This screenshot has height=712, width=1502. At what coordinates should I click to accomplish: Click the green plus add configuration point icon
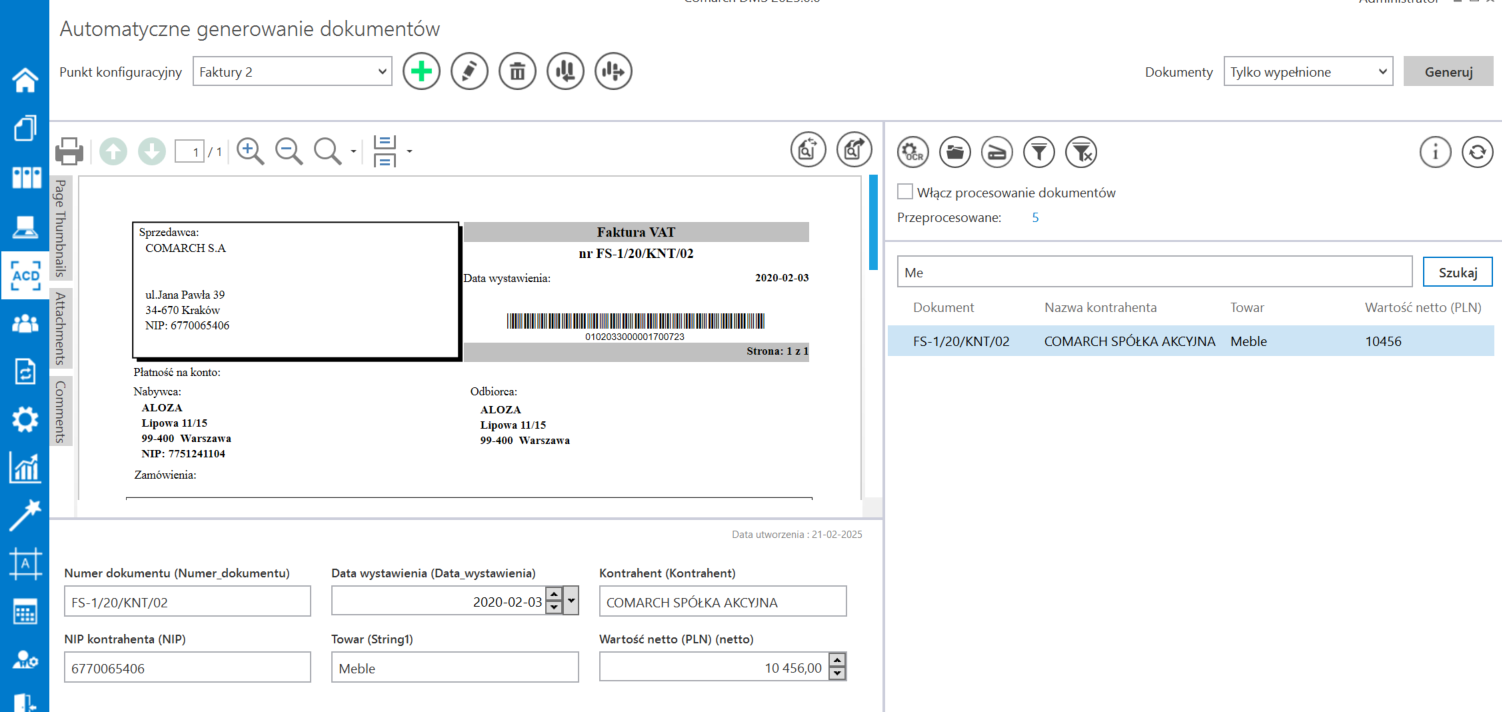tap(421, 72)
